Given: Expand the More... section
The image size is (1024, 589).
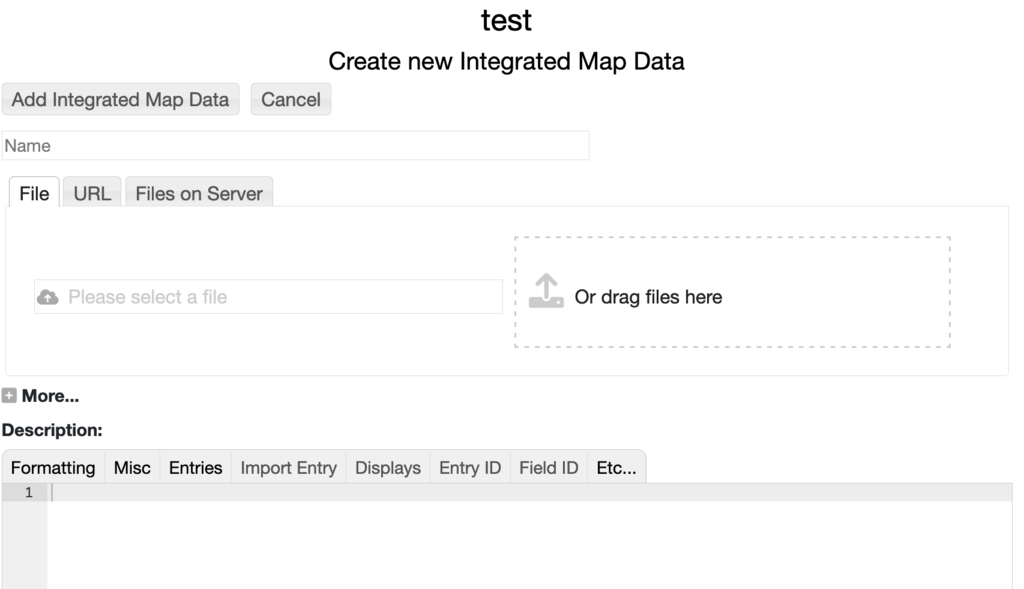Looking at the screenshot, I should click(x=50, y=396).
